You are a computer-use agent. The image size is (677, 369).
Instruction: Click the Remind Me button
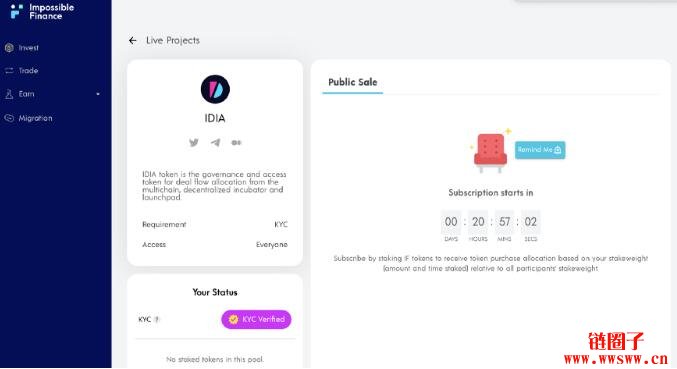point(540,150)
